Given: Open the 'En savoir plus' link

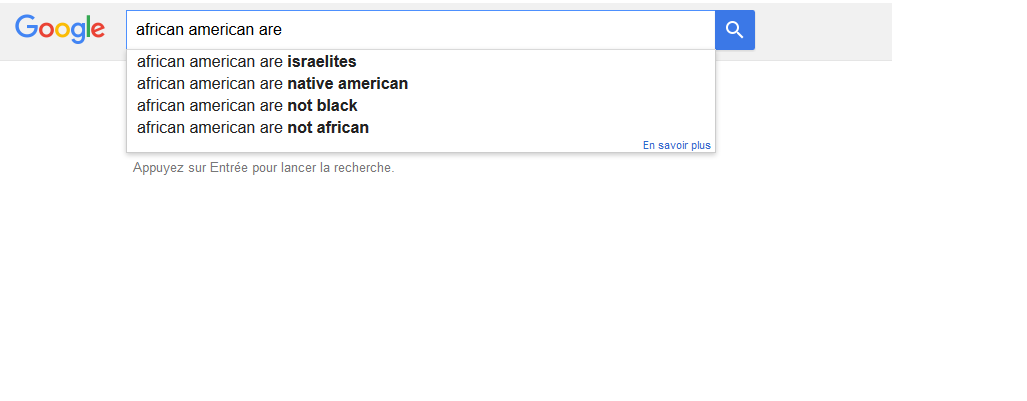Looking at the screenshot, I should pos(677,145).
